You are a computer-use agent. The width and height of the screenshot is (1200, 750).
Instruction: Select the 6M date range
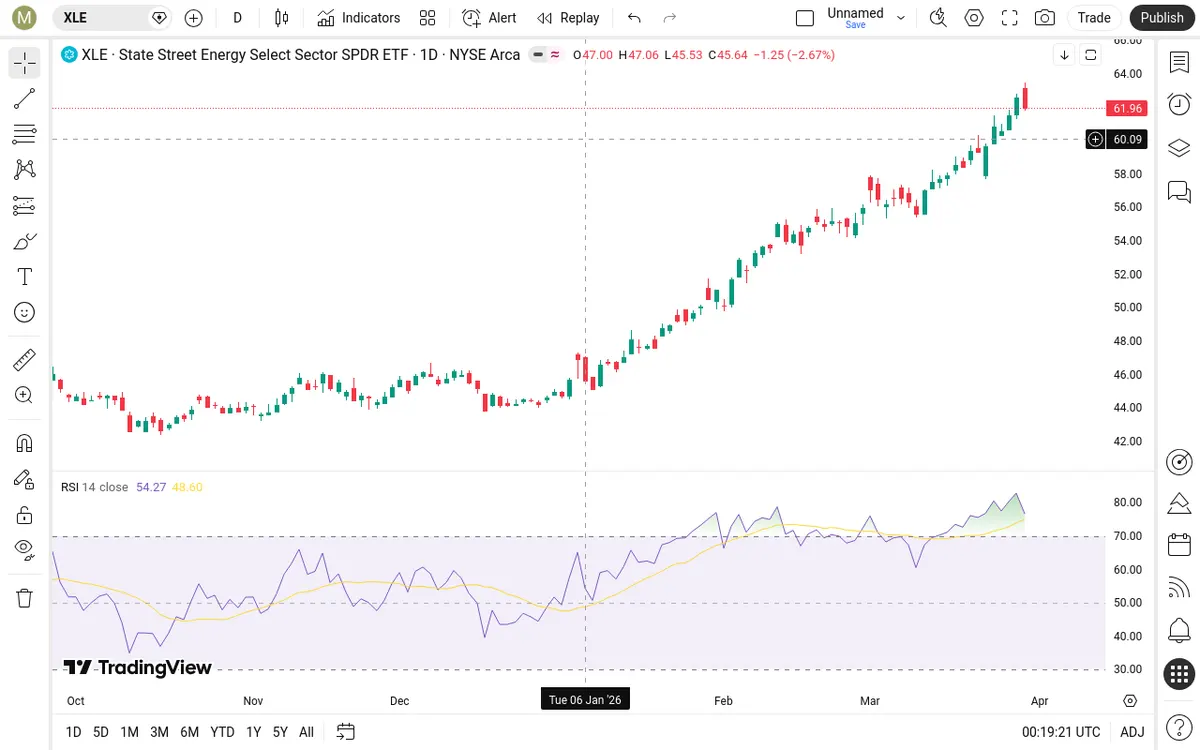[x=190, y=732]
